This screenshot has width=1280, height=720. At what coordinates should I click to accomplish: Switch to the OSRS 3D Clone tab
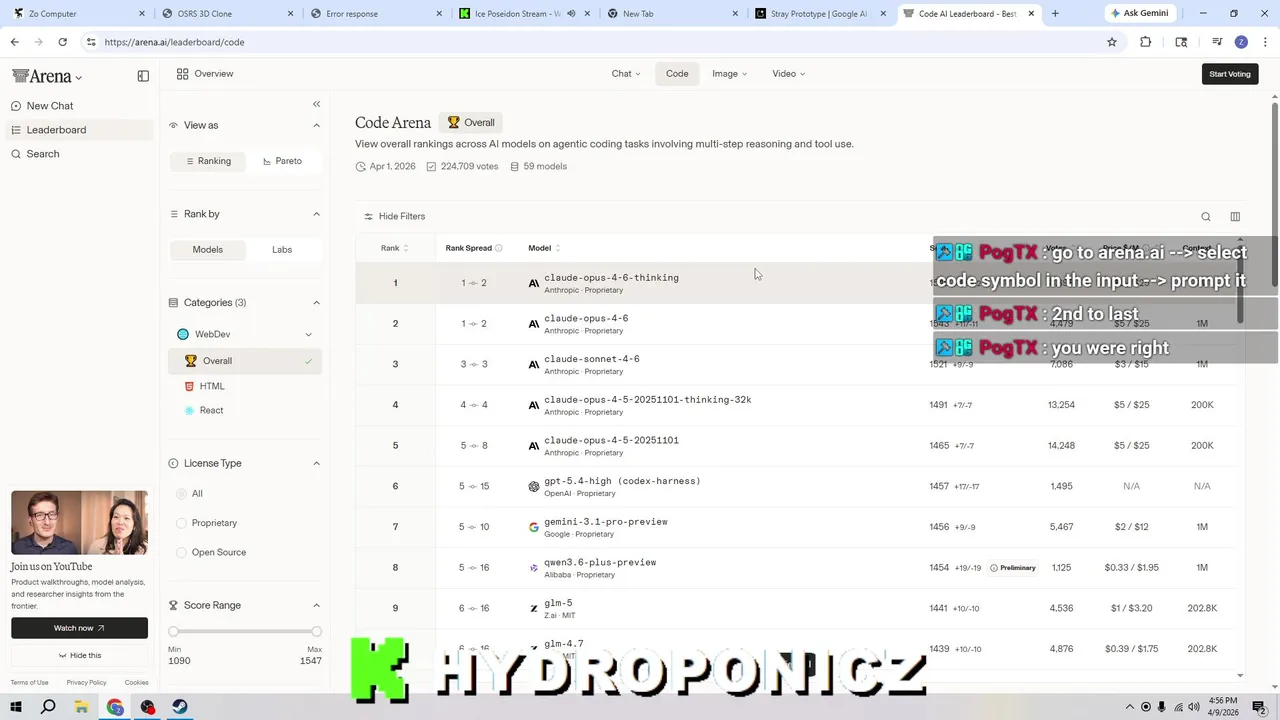click(227, 14)
